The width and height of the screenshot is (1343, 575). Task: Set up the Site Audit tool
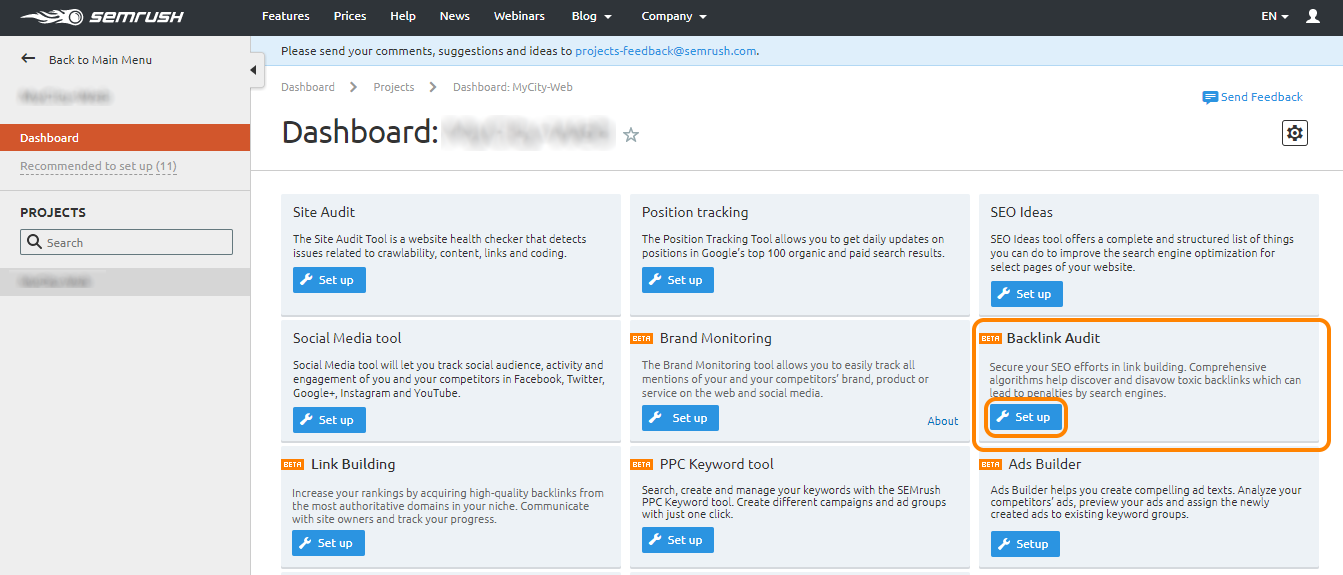[x=329, y=280]
